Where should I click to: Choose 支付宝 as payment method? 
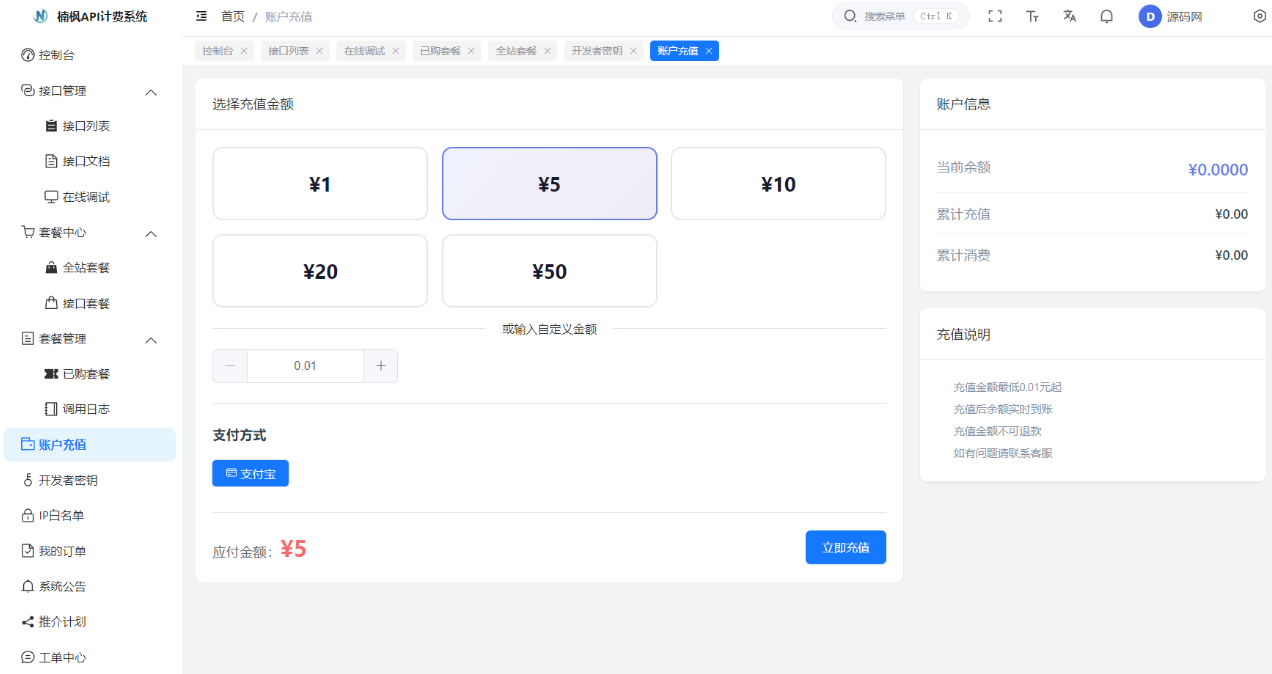[250, 473]
